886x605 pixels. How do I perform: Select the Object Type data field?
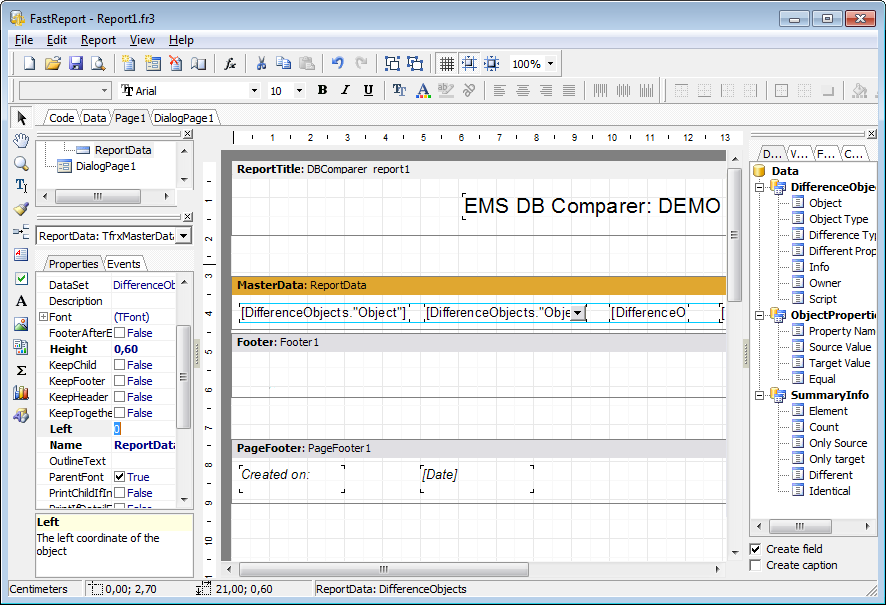coord(839,219)
